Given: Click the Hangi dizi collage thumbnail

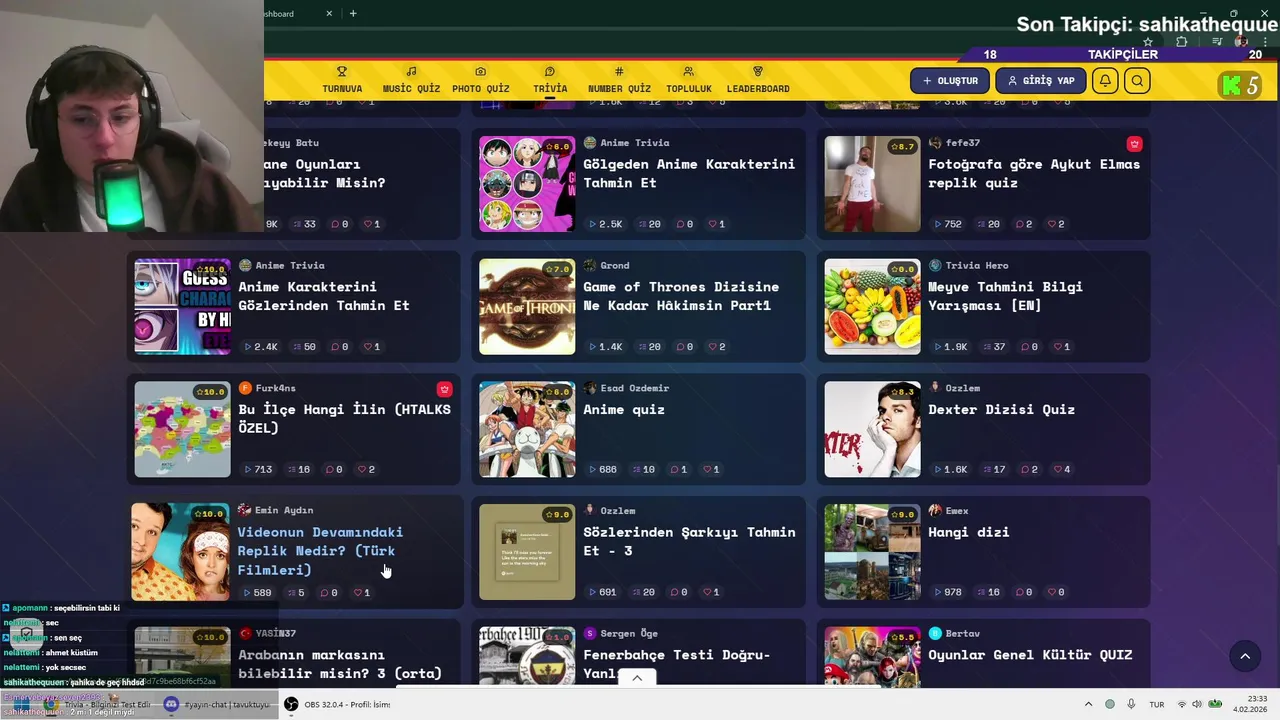Looking at the screenshot, I should [872, 552].
